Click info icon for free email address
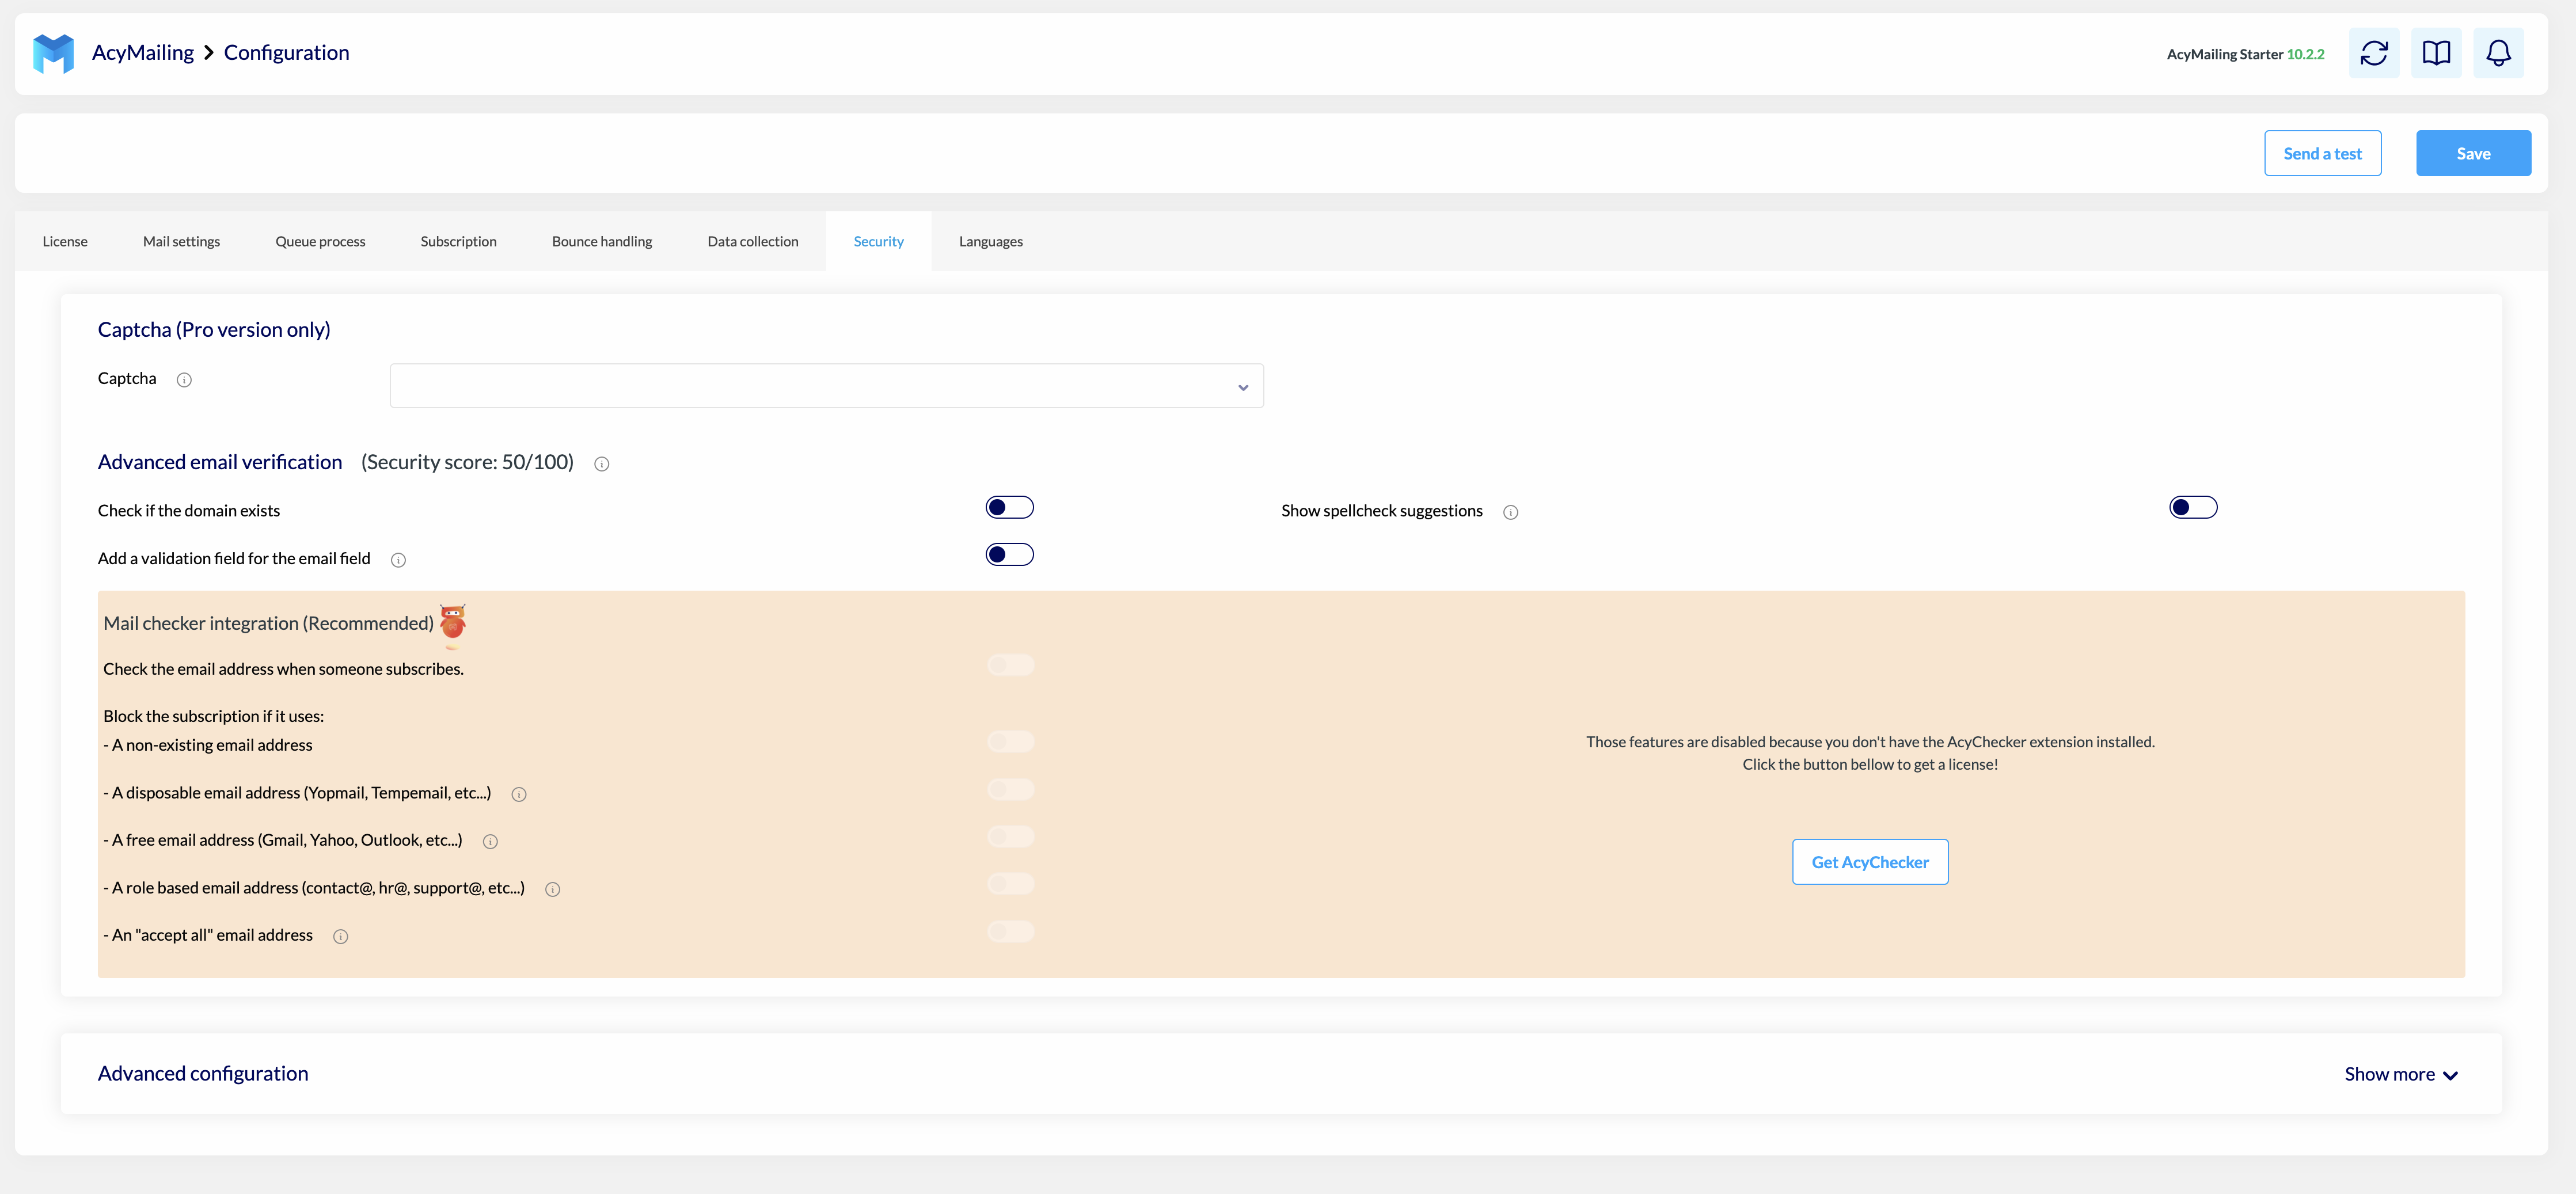Image resolution: width=2576 pixels, height=1194 pixels. 490,842
